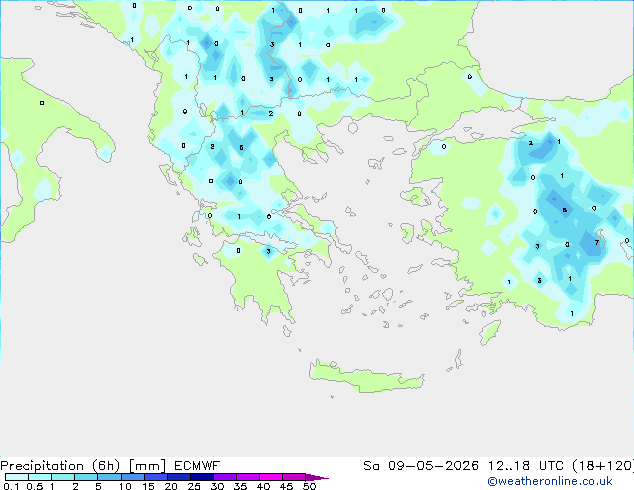The width and height of the screenshot is (634, 490).
Task: Click the 45–50 mm legend color segment
Action: point(294,477)
